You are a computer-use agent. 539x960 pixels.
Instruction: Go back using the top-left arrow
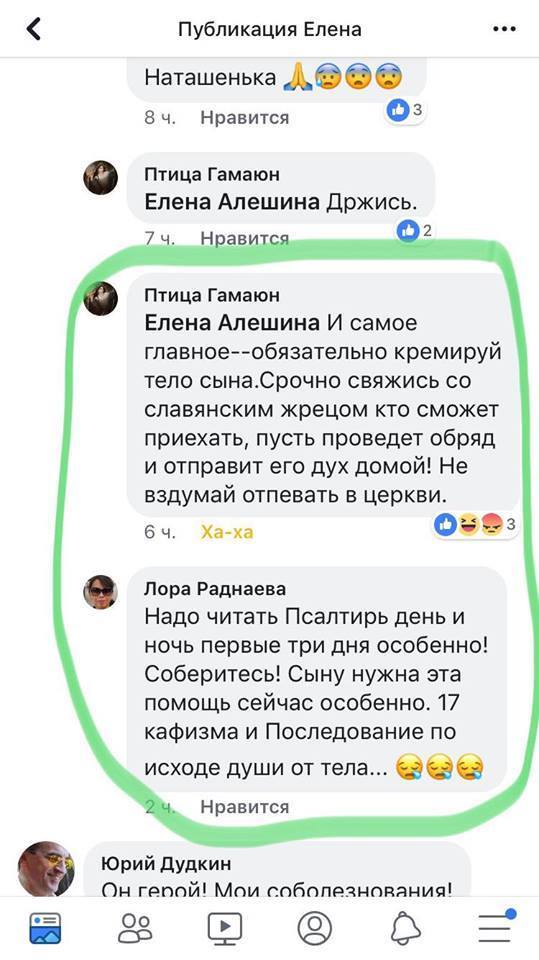tap(34, 29)
